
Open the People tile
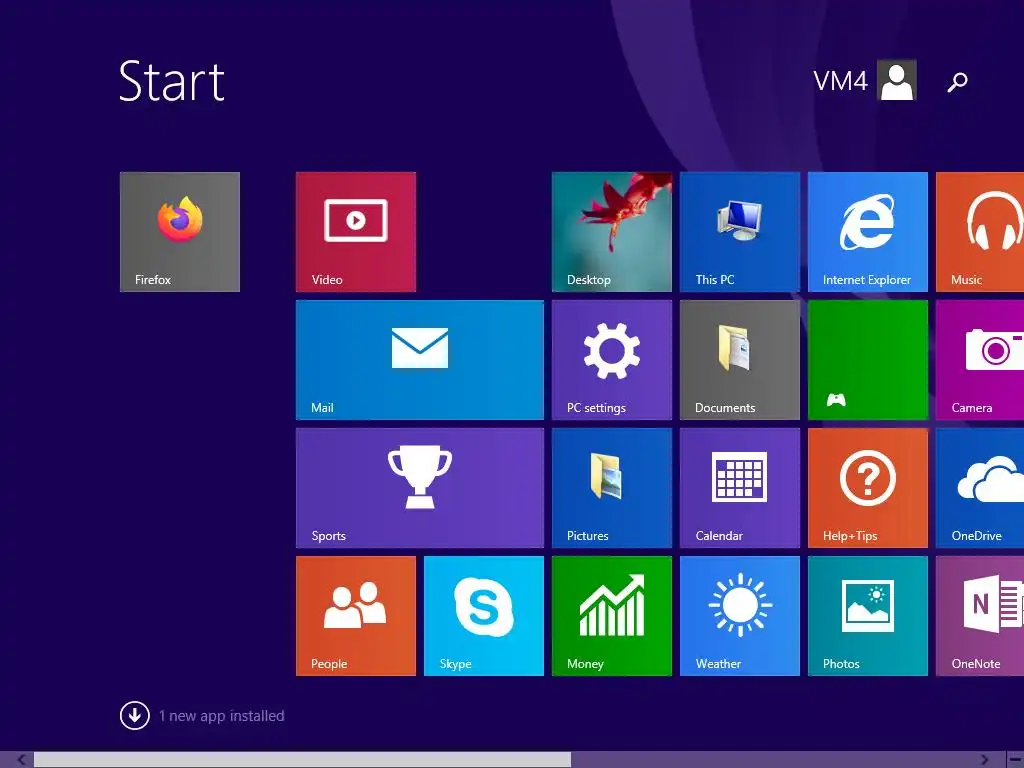pyautogui.click(x=356, y=616)
